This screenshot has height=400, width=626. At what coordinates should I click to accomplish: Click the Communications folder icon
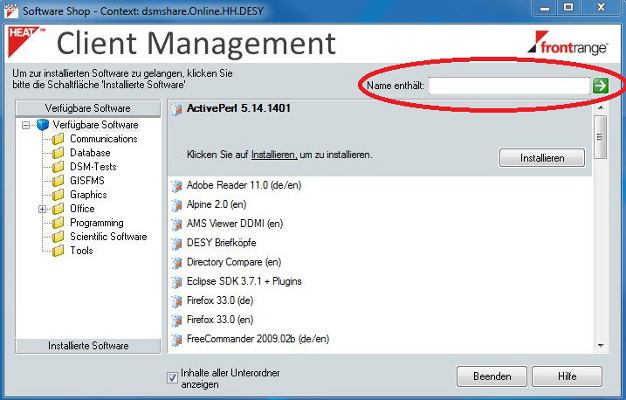tap(58, 139)
